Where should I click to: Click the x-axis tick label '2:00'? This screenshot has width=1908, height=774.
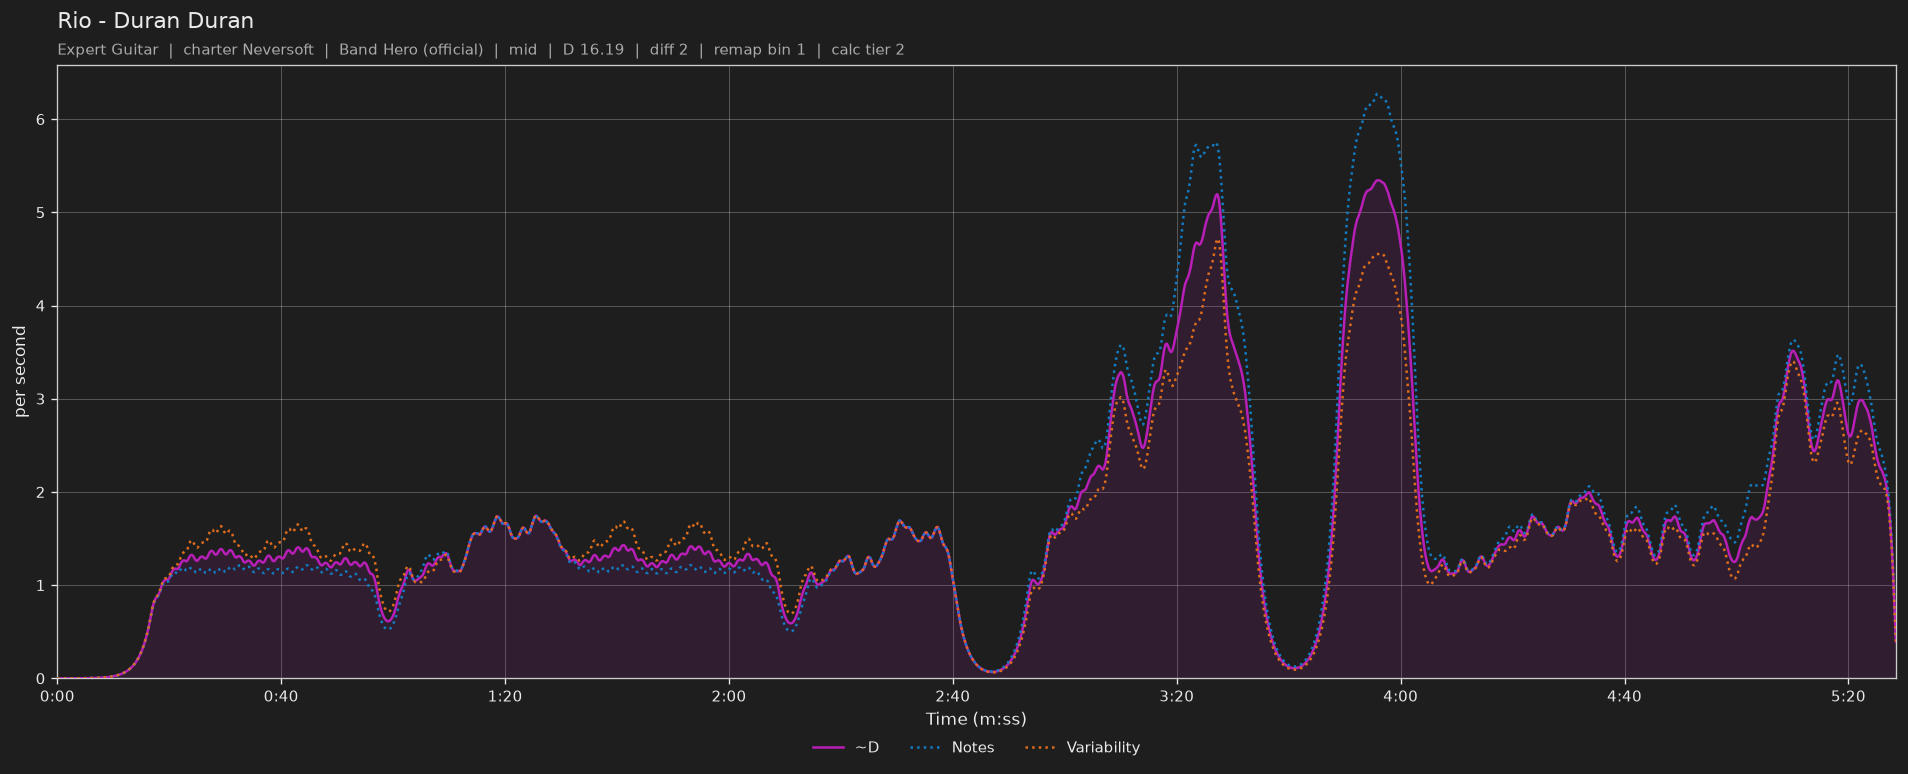tap(729, 697)
